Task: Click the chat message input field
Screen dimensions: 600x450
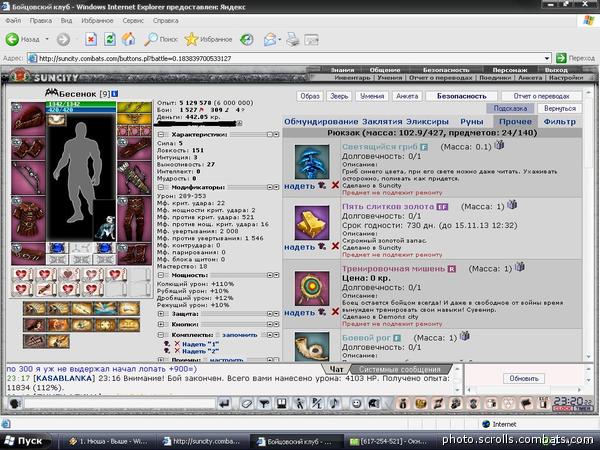Action: pyautogui.click(x=120, y=403)
